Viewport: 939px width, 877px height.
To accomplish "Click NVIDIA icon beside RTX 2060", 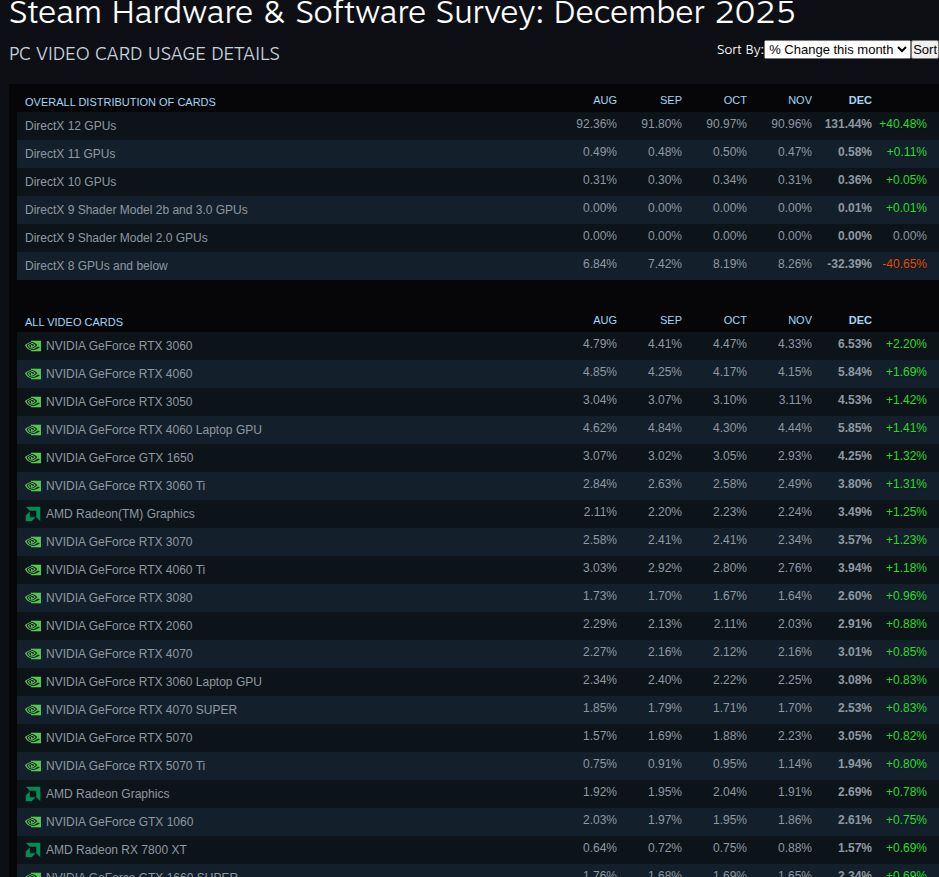I will pyautogui.click(x=33, y=626).
